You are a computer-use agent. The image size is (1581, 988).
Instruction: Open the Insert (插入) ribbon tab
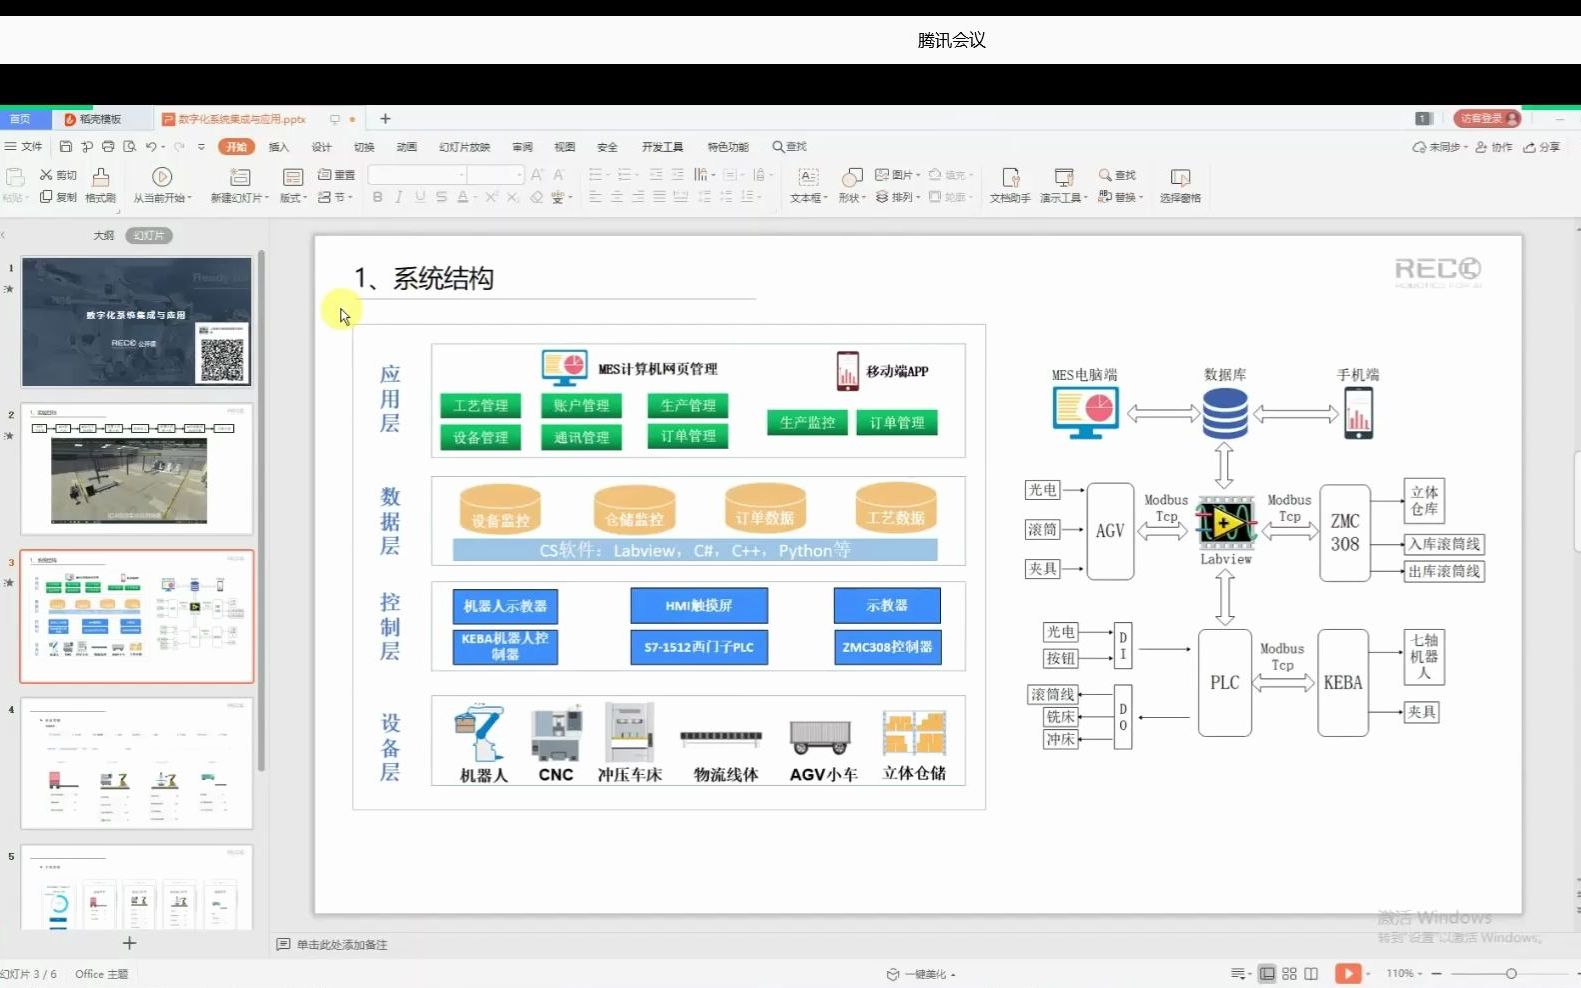(x=279, y=147)
